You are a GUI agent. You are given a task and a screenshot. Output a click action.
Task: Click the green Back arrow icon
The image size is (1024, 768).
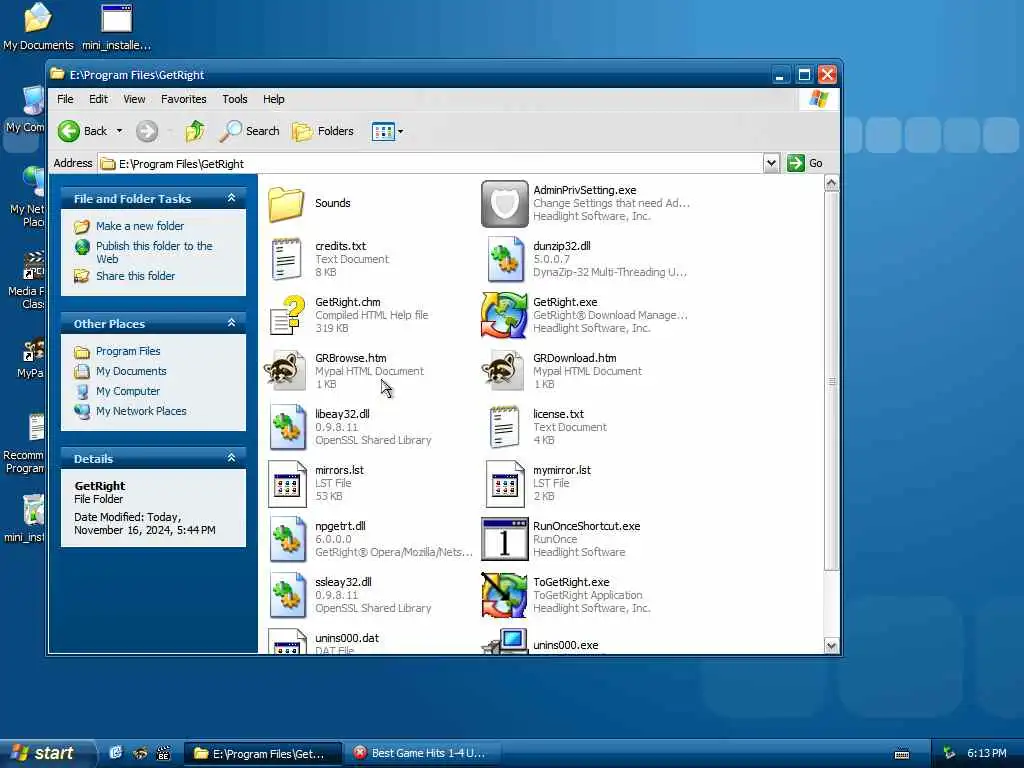[69, 131]
